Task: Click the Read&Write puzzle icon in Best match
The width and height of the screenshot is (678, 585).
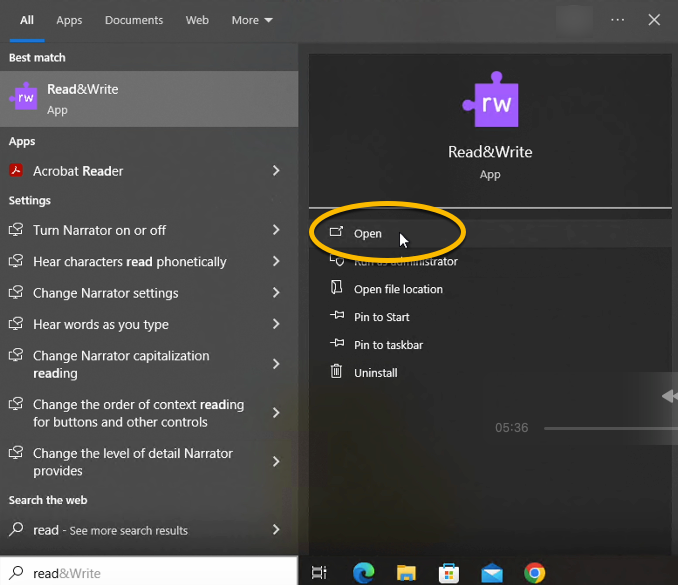Action: point(24,98)
